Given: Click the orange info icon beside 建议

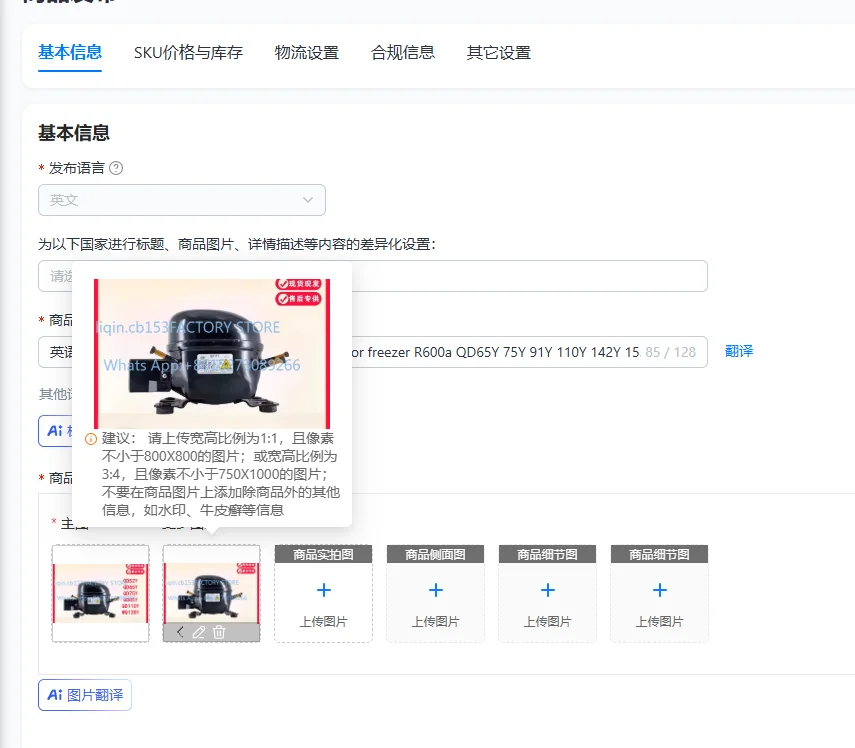Looking at the screenshot, I should point(91,439).
